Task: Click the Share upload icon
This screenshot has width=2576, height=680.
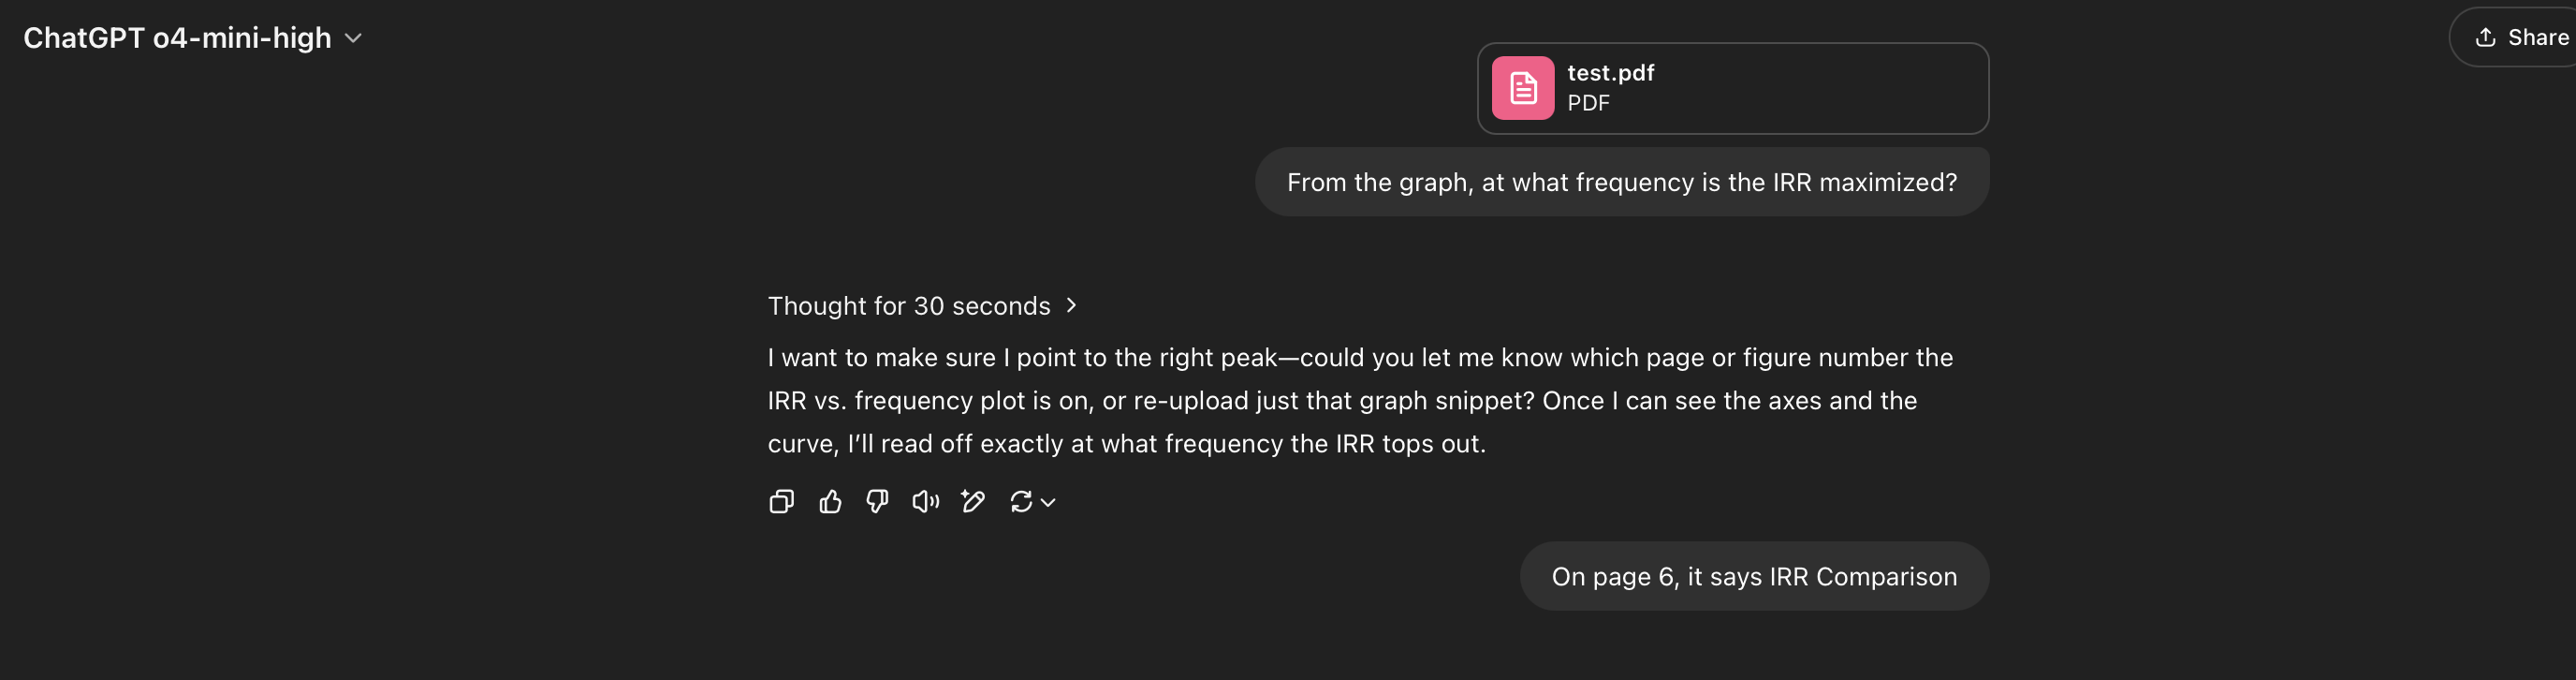Action: (x=2486, y=37)
